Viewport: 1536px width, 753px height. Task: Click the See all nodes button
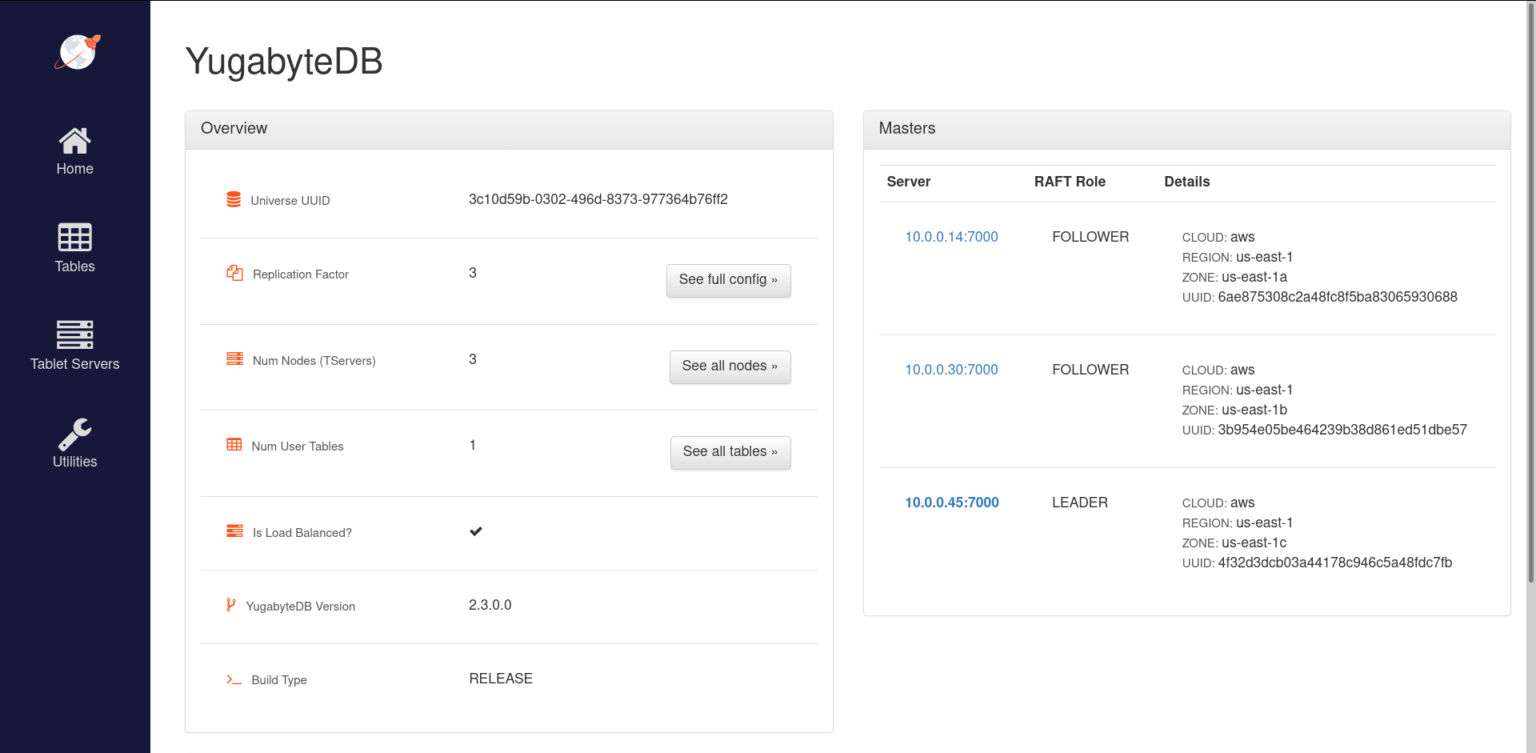coord(730,366)
